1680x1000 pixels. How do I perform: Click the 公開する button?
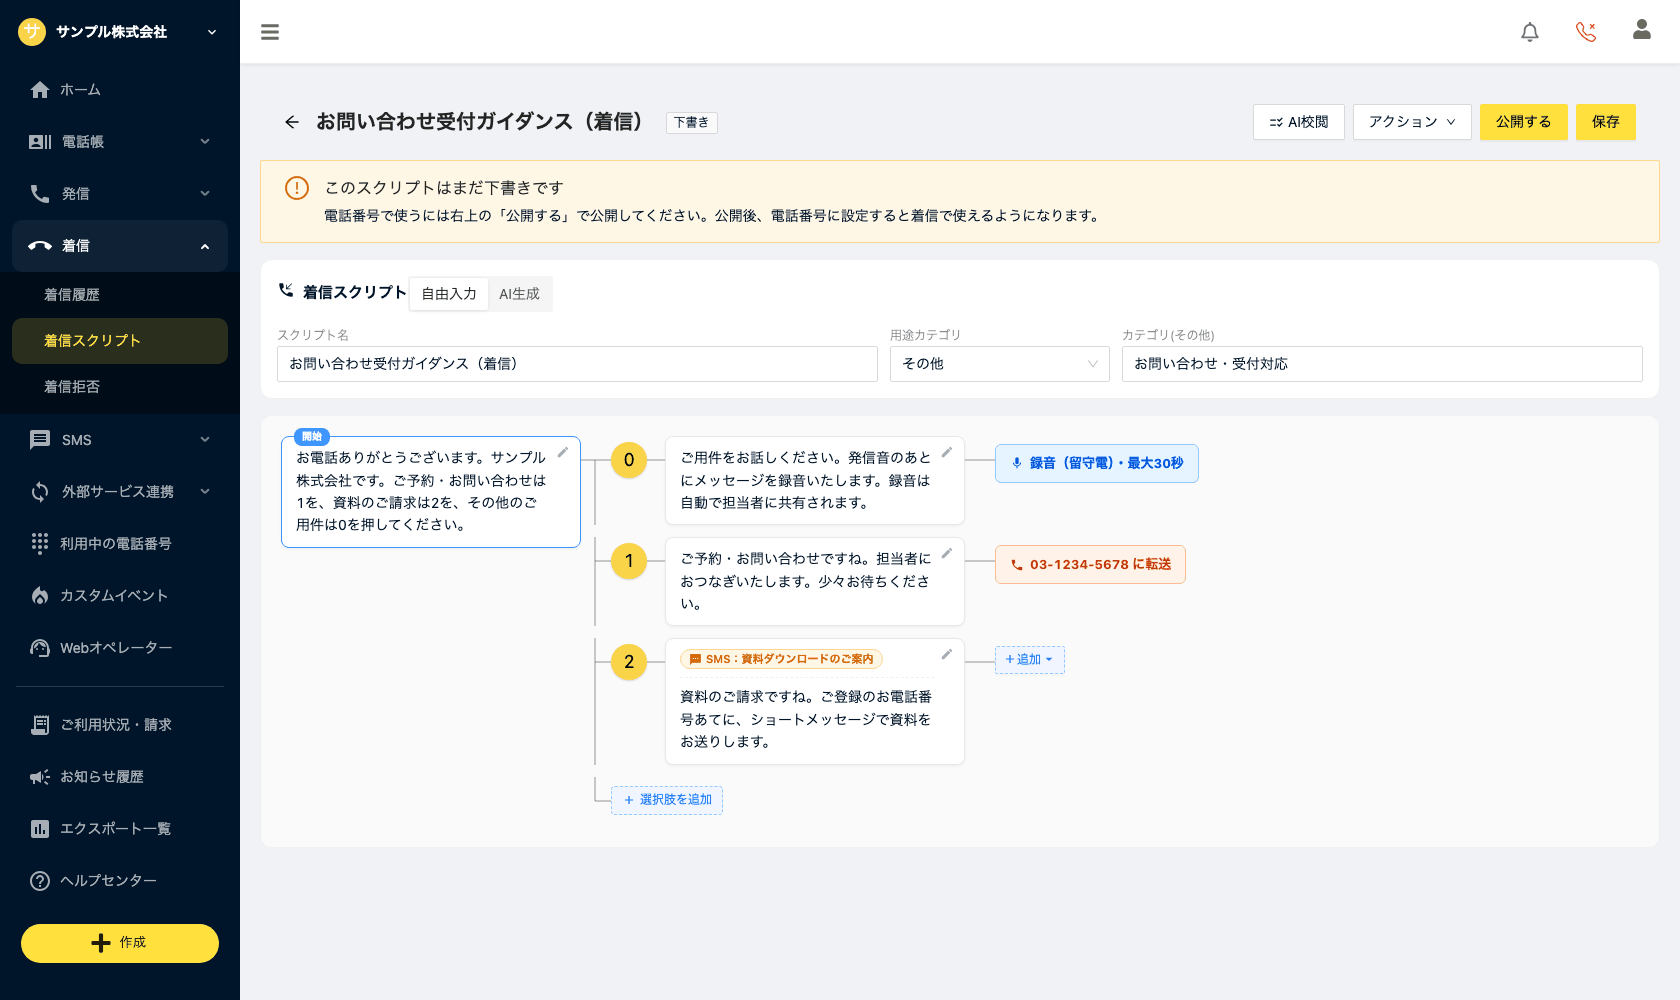[x=1524, y=122]
